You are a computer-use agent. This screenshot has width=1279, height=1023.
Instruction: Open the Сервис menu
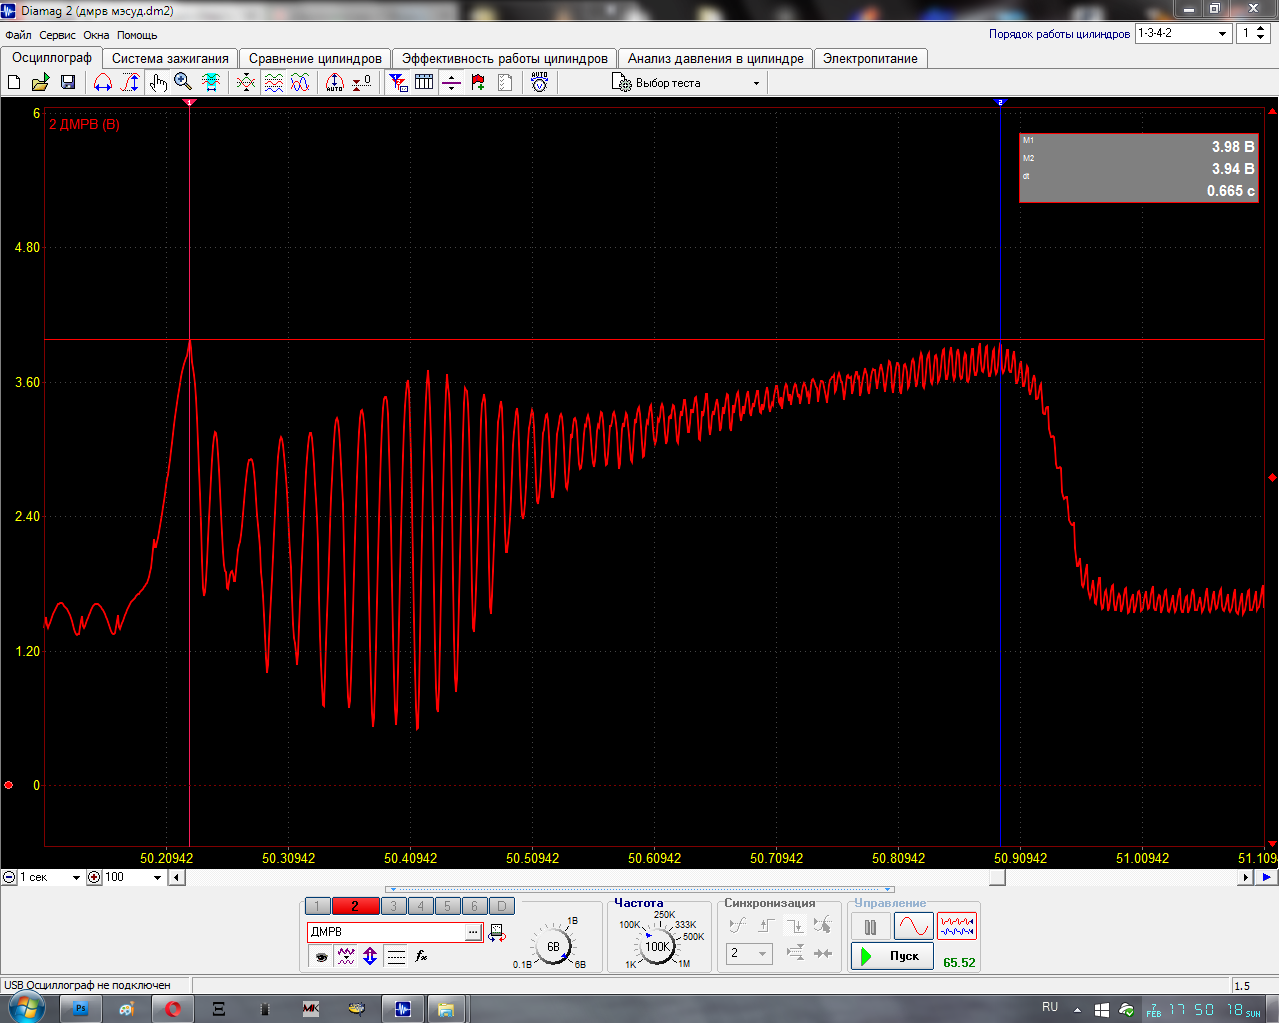point(57,35)
